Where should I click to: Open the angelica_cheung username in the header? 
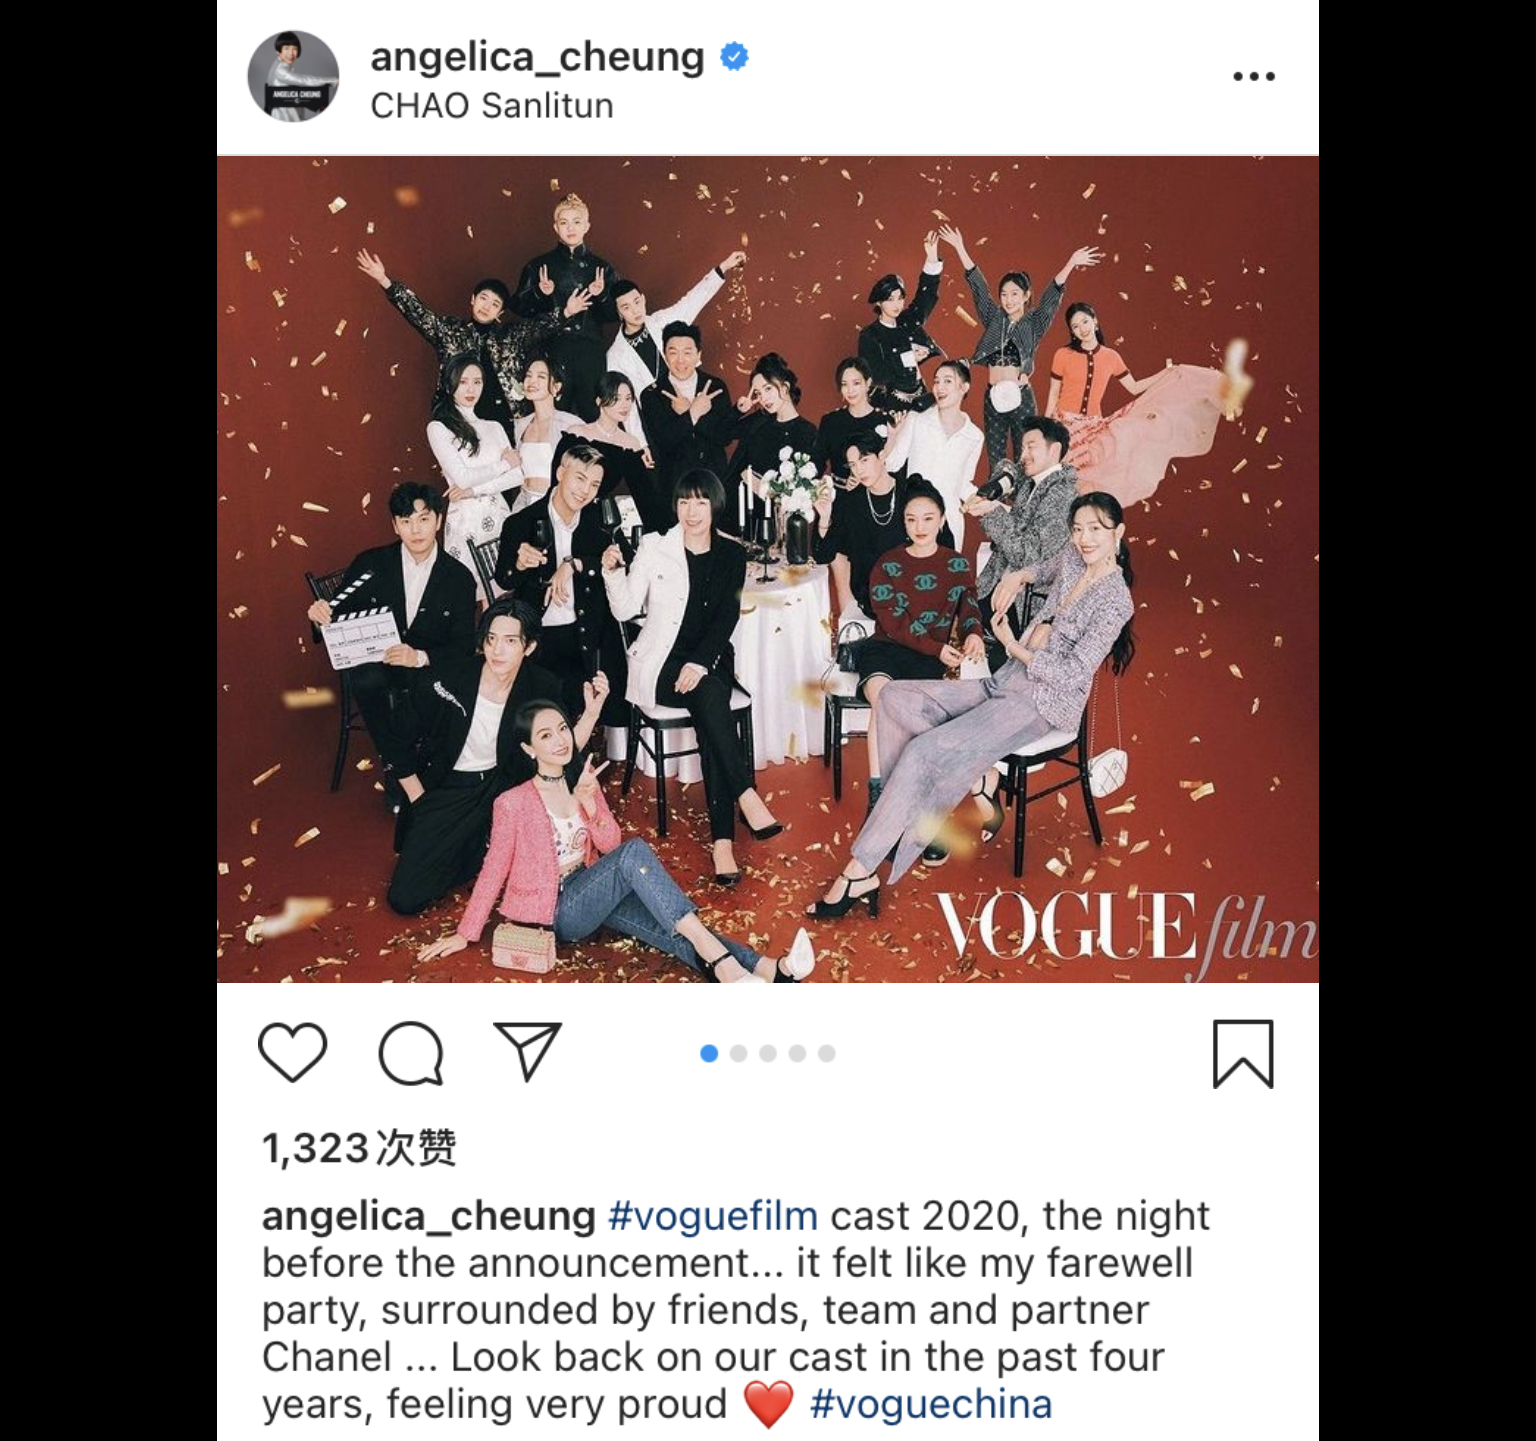pos(537,57)
